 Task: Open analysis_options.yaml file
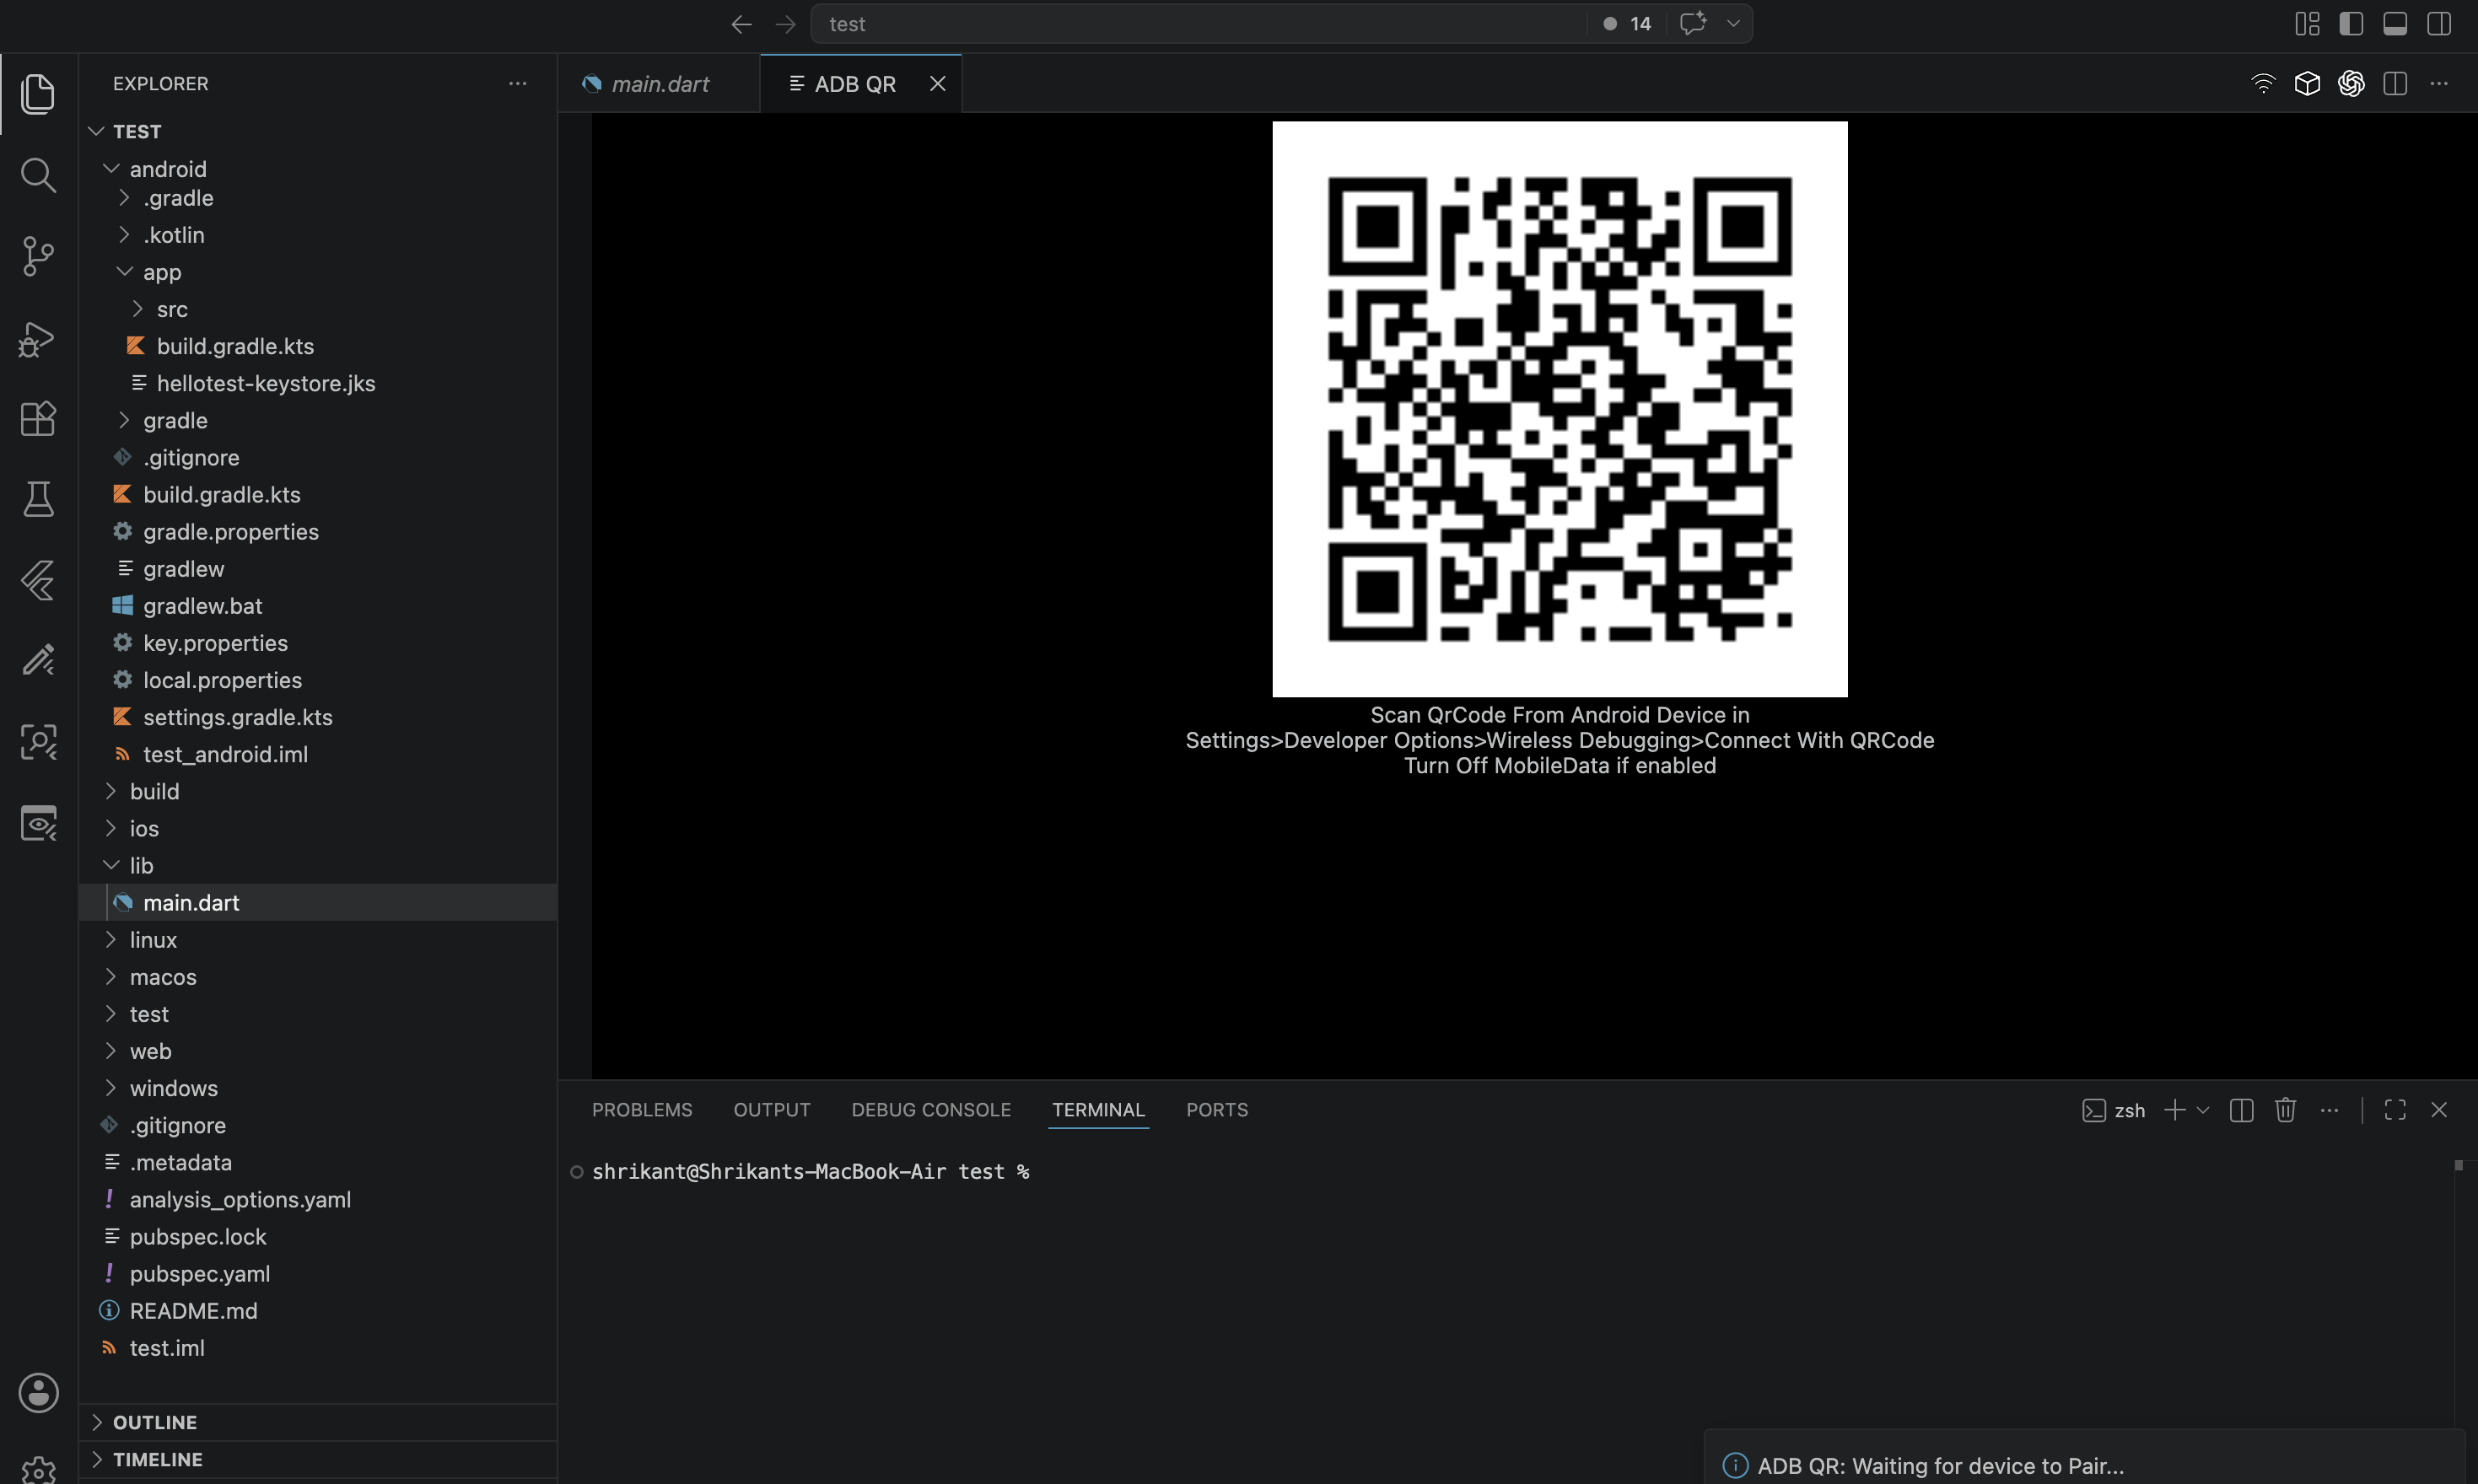click(318, 1199)
